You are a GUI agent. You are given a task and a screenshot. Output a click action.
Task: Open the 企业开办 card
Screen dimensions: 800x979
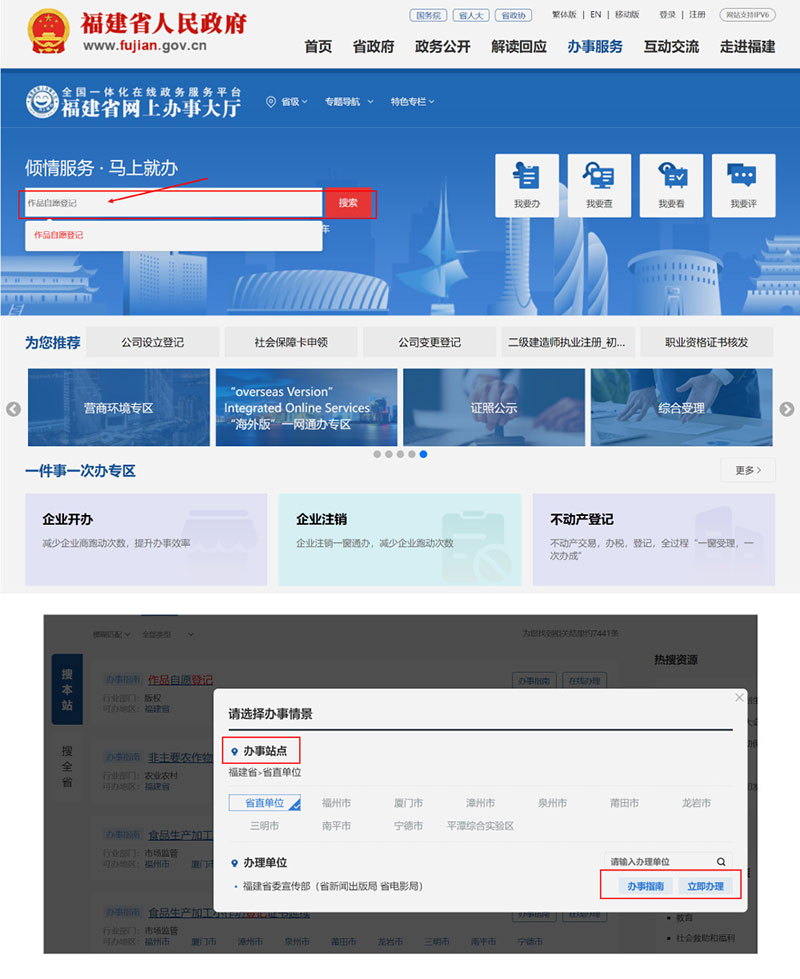click(x=146, y=539)
